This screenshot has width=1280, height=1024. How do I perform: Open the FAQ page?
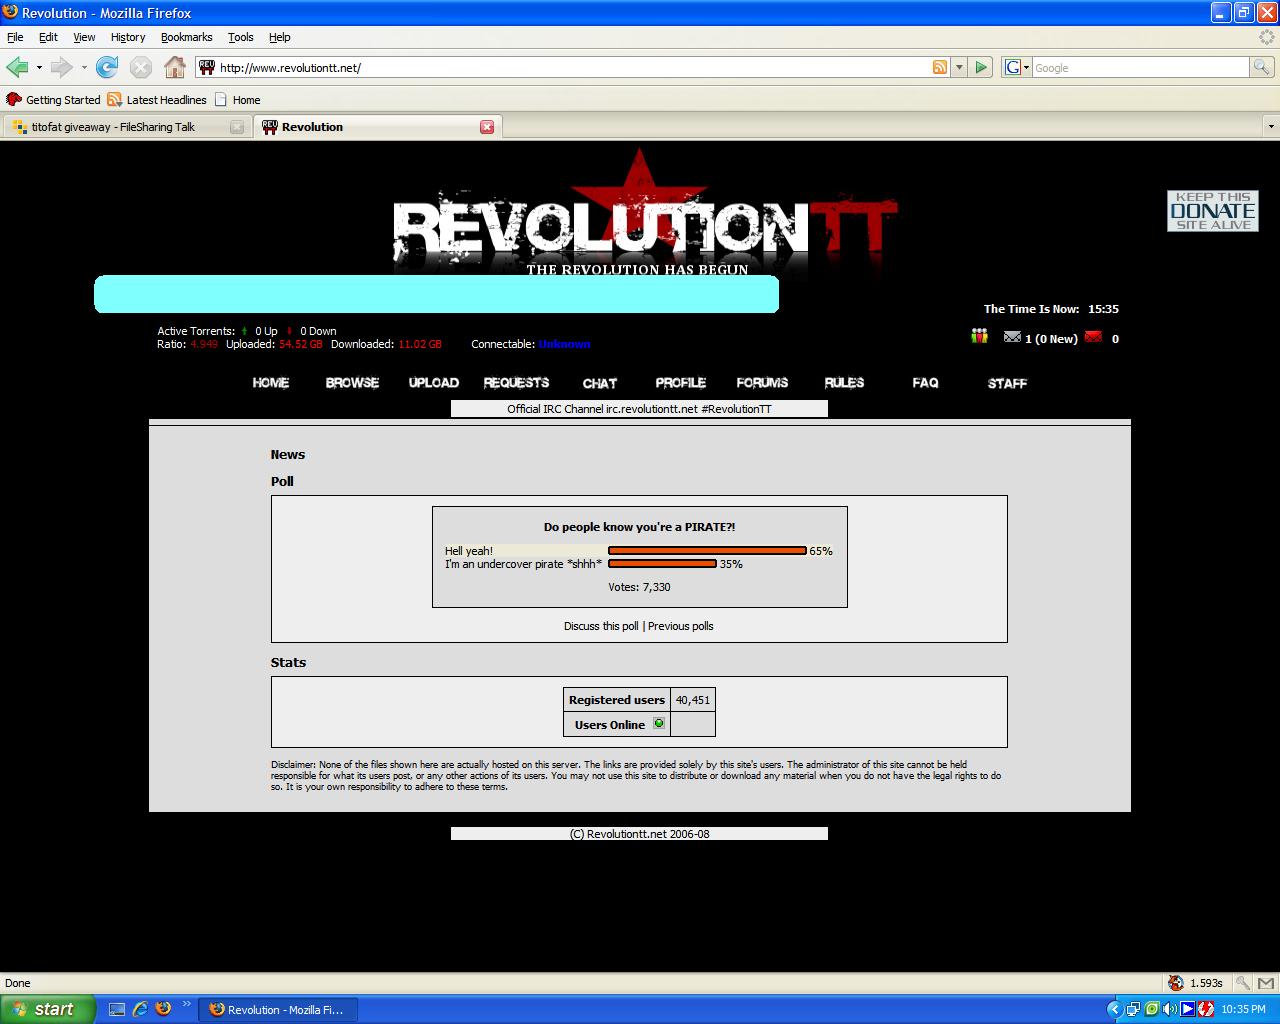click(925, 383)
